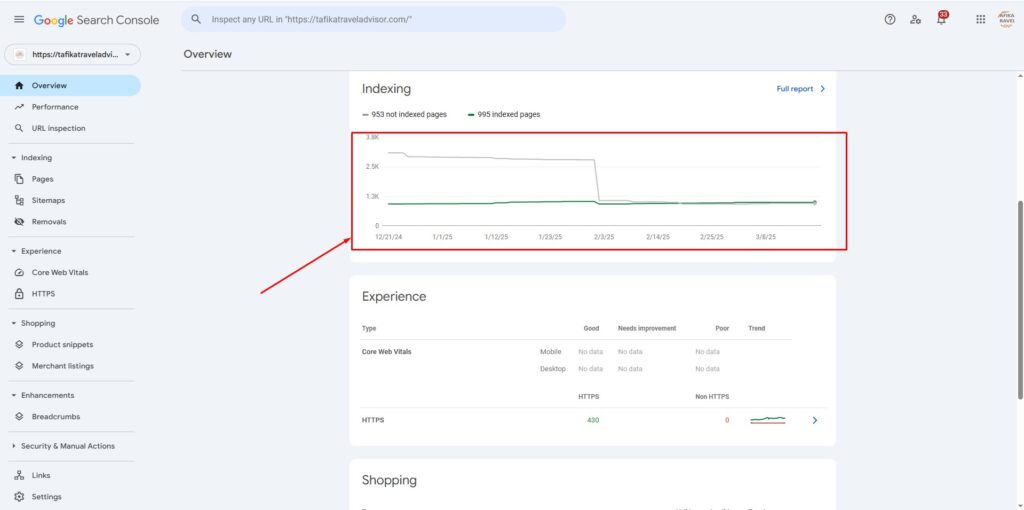This screenshot has height=510, width=1024.
Task: Collapse the Experience sidebar section
Action: click(x=14, y=251)
